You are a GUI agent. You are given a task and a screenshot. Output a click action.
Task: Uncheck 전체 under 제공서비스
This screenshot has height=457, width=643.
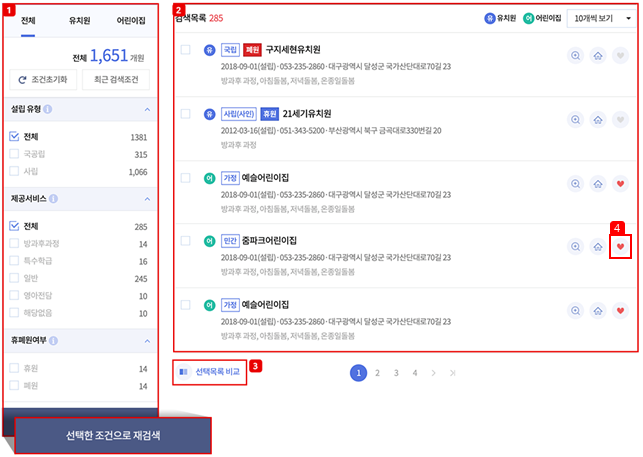pos(14,226)
